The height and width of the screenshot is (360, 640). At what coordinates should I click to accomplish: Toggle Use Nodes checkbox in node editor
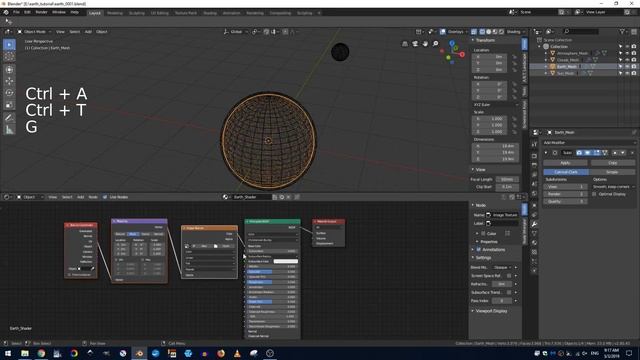pyautogui.click(x=105, y=197)
